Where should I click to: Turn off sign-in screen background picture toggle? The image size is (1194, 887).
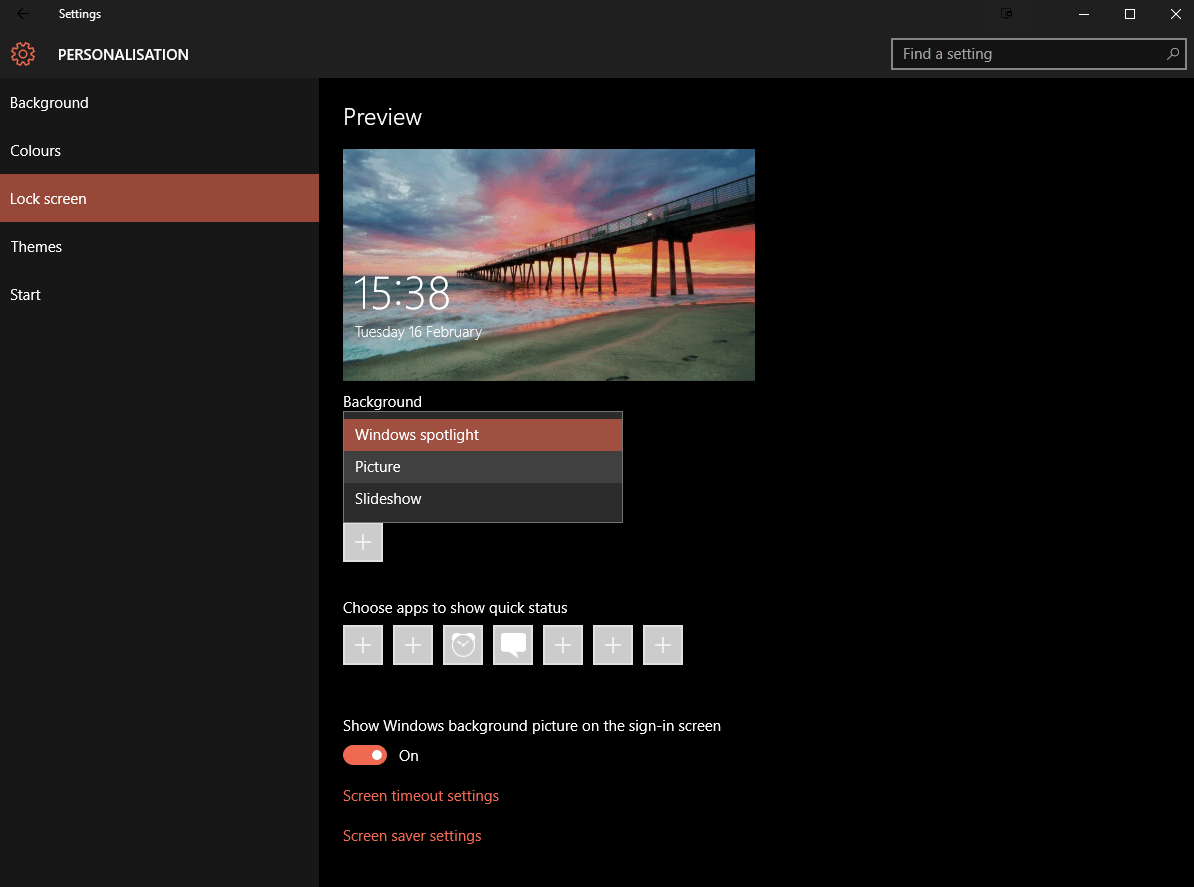pos(365,755)
